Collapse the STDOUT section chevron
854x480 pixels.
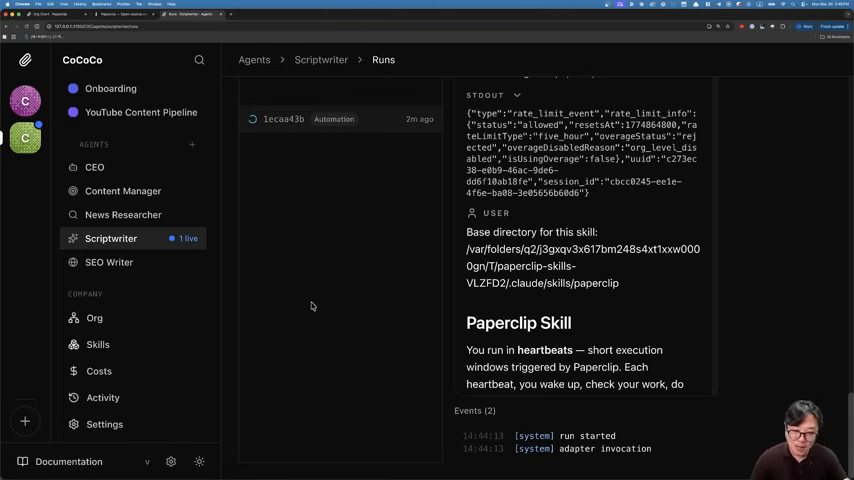tap(517, 95)
